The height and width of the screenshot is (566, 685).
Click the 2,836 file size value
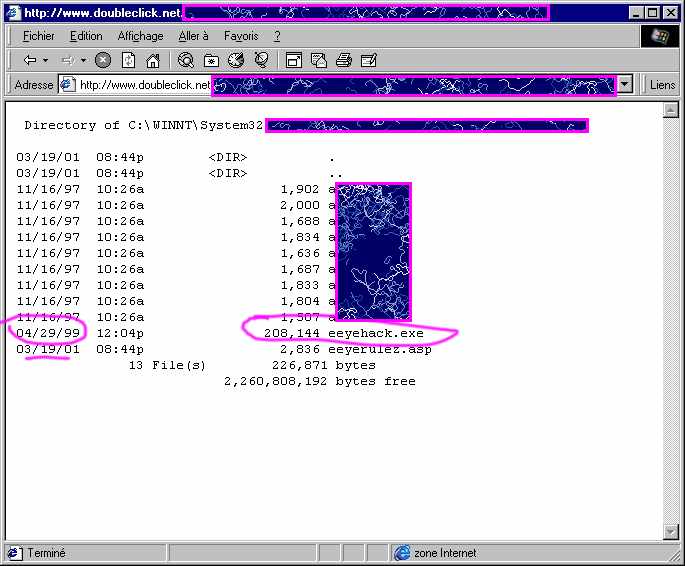(x=300, y=349)
